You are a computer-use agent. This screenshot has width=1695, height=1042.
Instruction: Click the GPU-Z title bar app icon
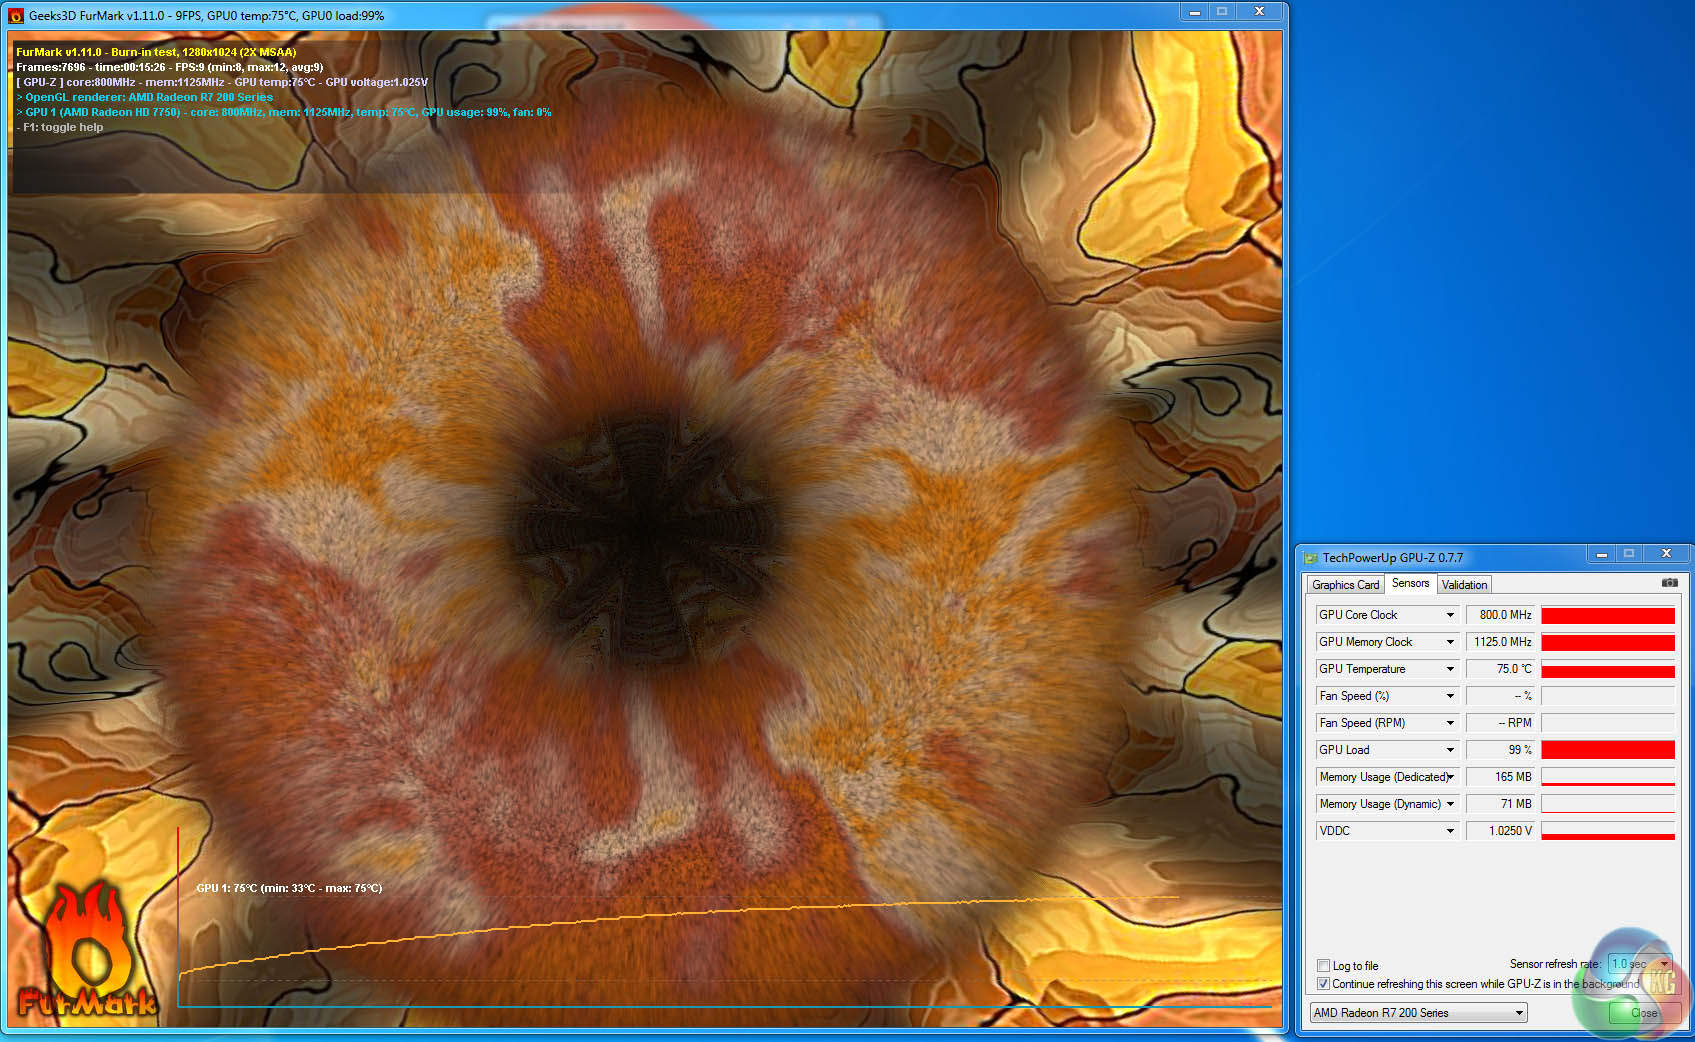(1311, 558)
